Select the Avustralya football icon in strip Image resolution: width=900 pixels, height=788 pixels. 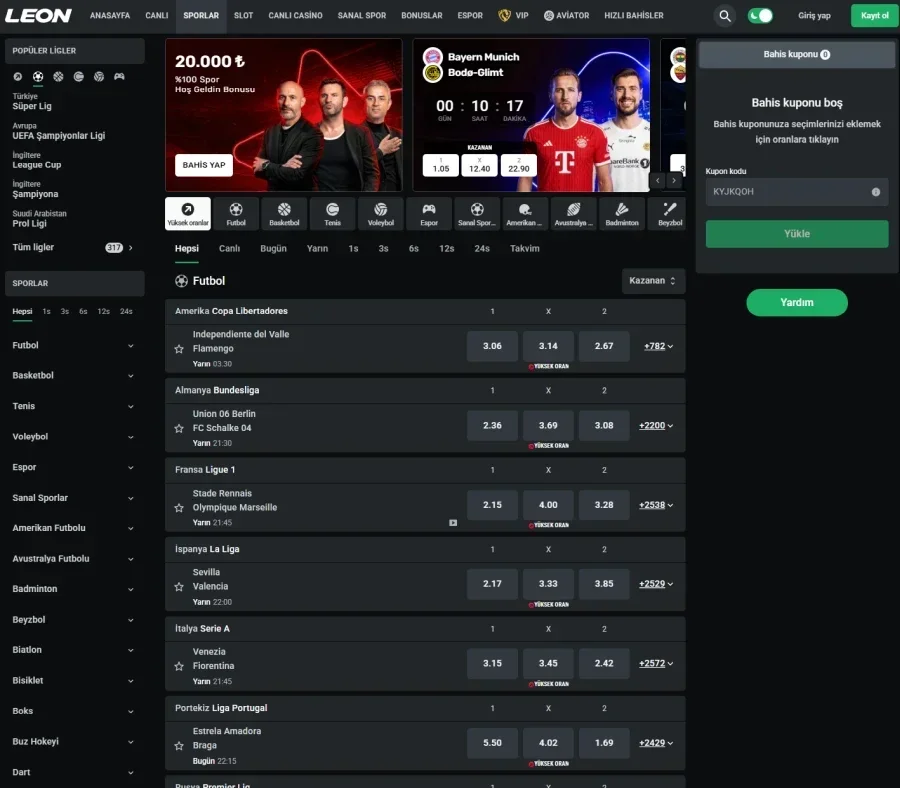[573, 214]
